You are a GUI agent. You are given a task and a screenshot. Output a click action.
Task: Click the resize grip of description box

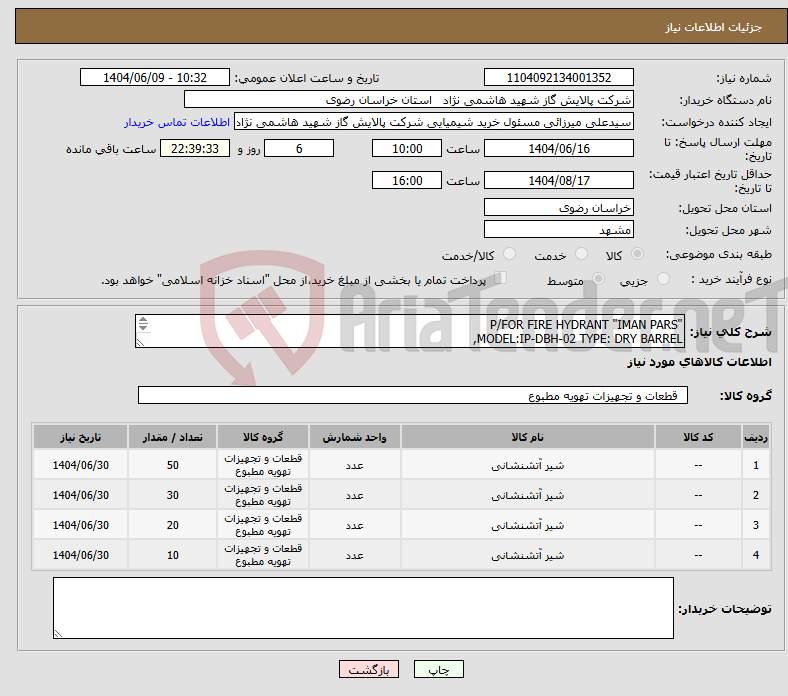pyautogui.click(x=140, y=342)
